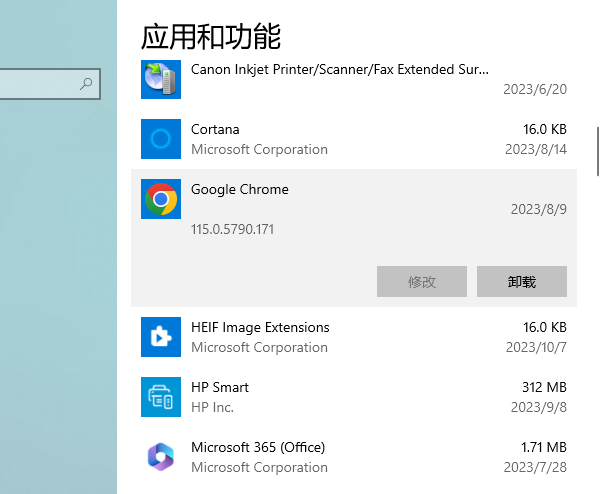Image resolution: width=600 pixels, height=494 pixels.
Task: Click the HP Inc. publisher text
Action: click(212, 407)
